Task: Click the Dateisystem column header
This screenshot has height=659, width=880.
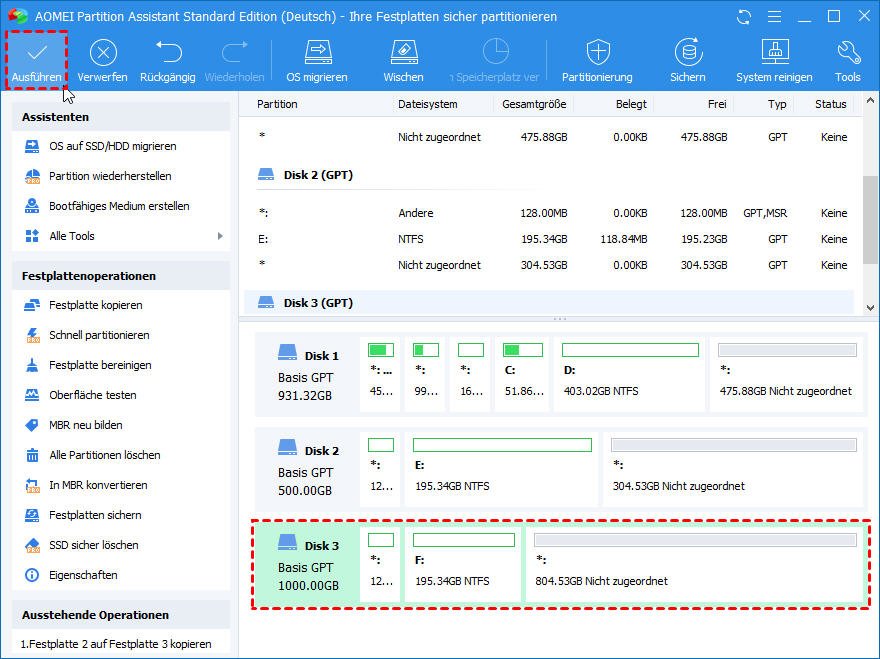Action: coord(427,104)
